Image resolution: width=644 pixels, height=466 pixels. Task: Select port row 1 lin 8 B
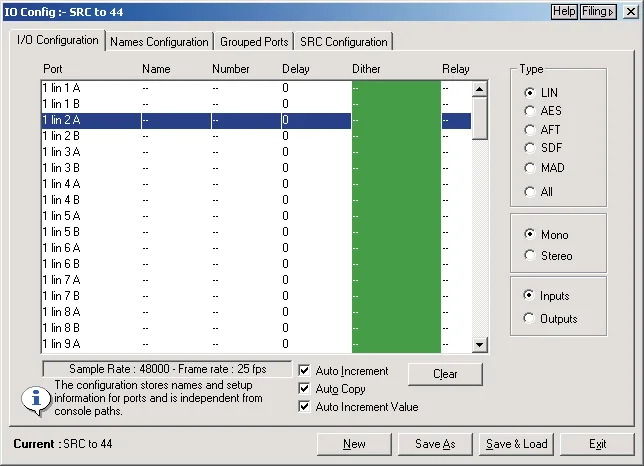click(x=256, y=328)
